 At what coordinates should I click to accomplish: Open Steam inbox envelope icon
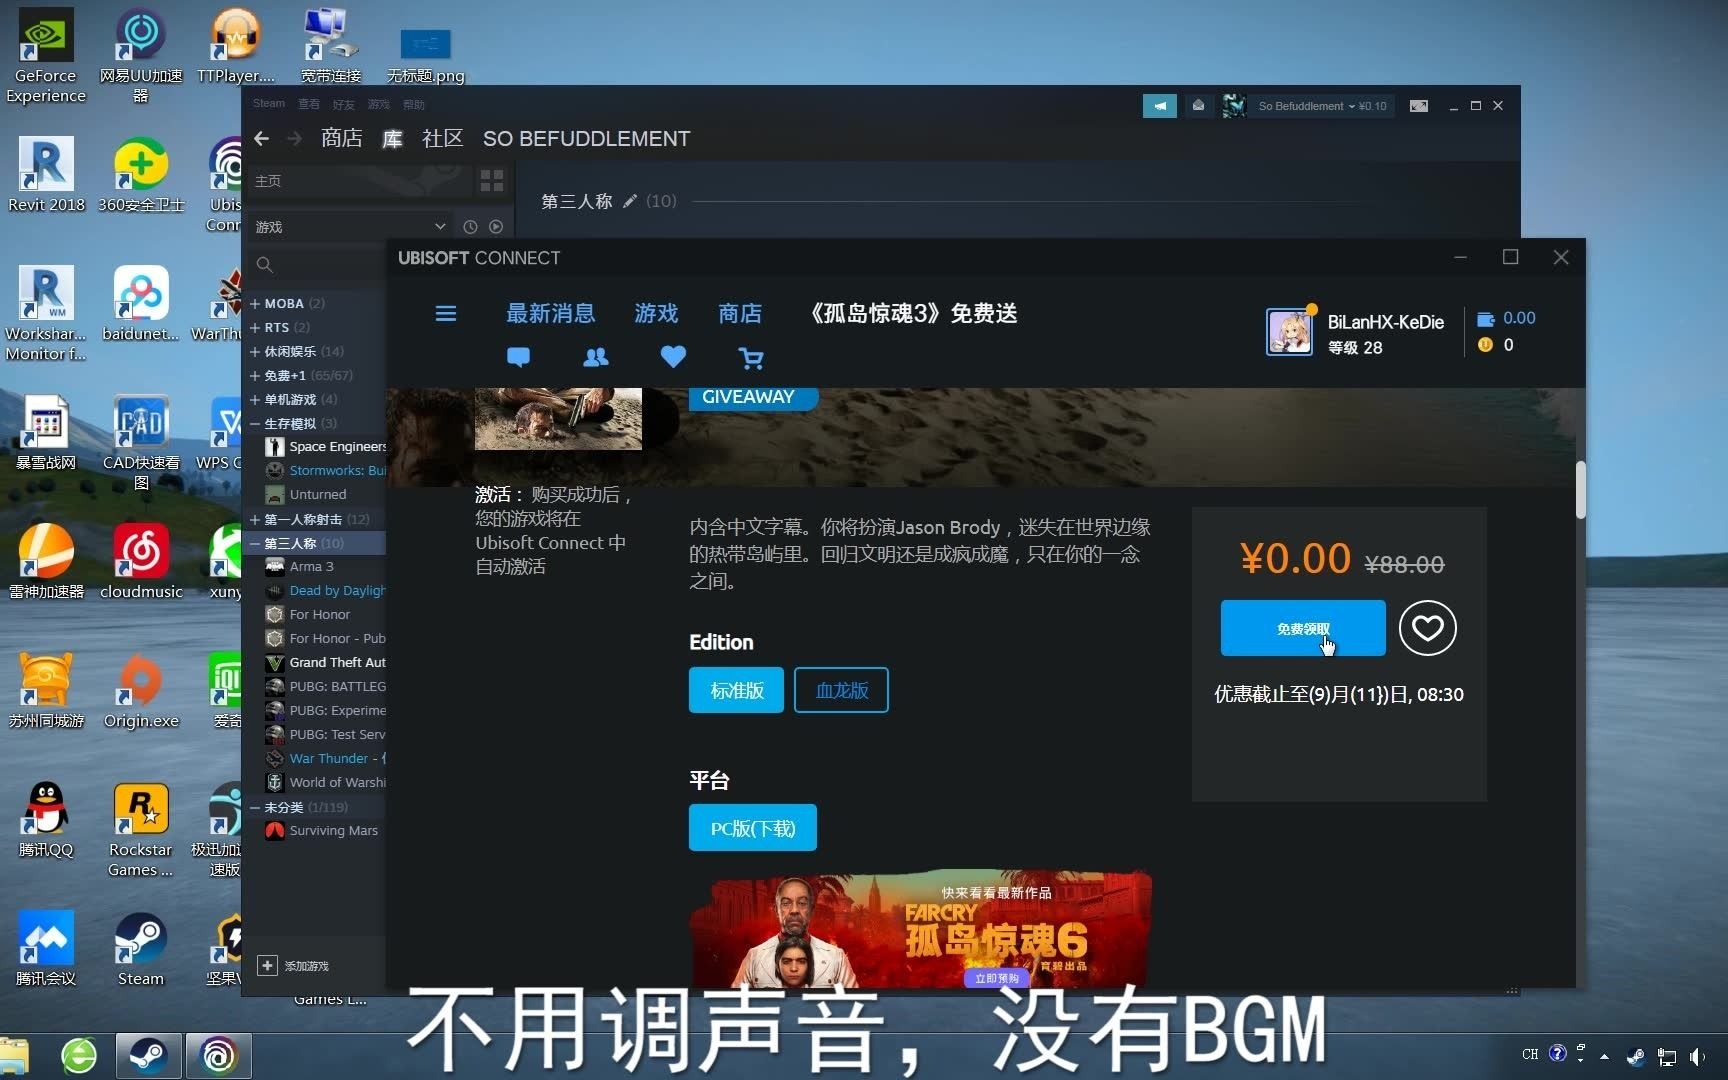(x=1198, y=105)
